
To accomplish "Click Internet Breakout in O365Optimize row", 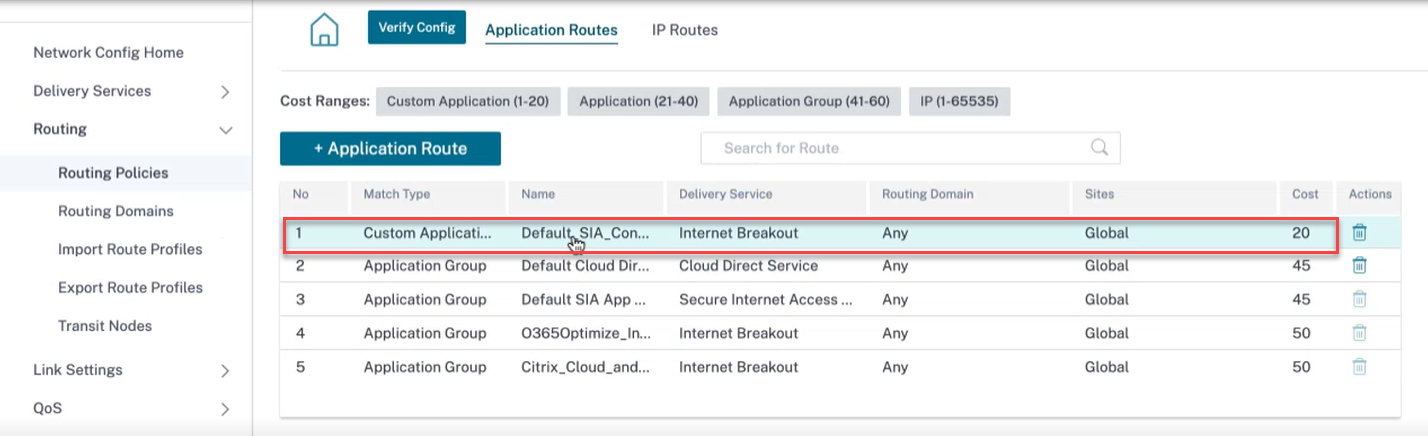I will click(738, 333).
